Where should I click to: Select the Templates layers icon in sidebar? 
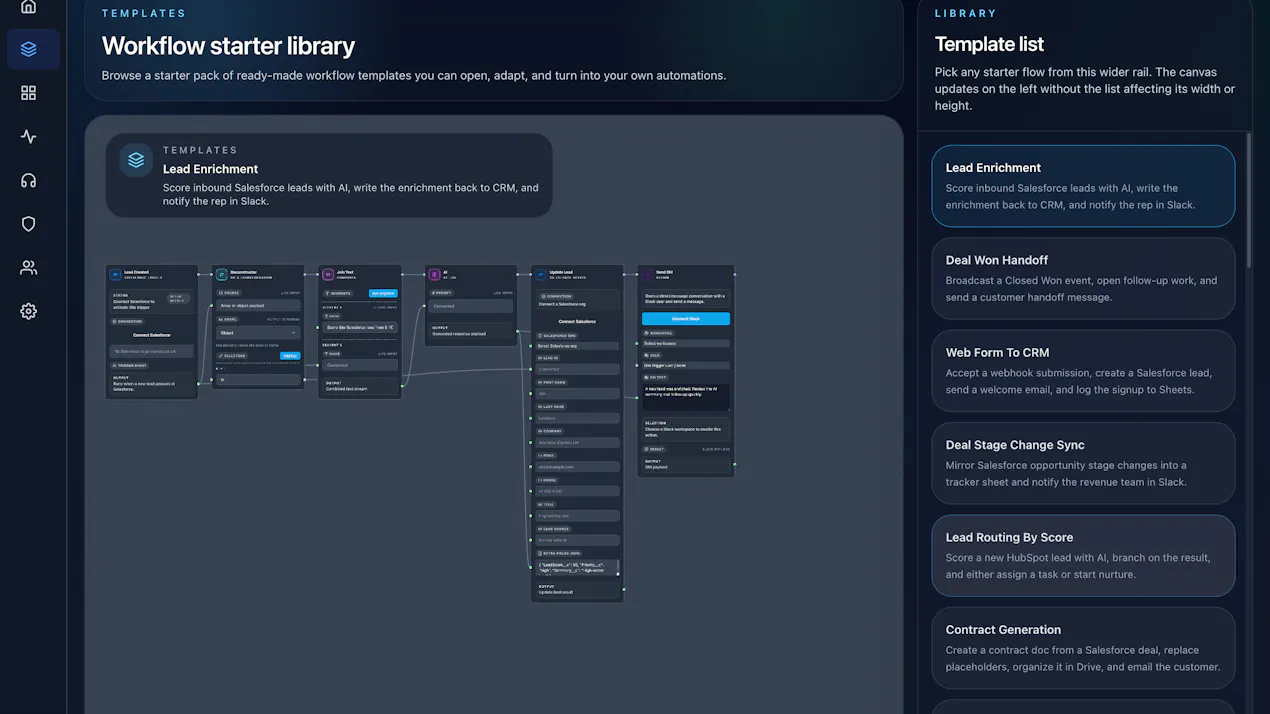click(x=28, y=49)
